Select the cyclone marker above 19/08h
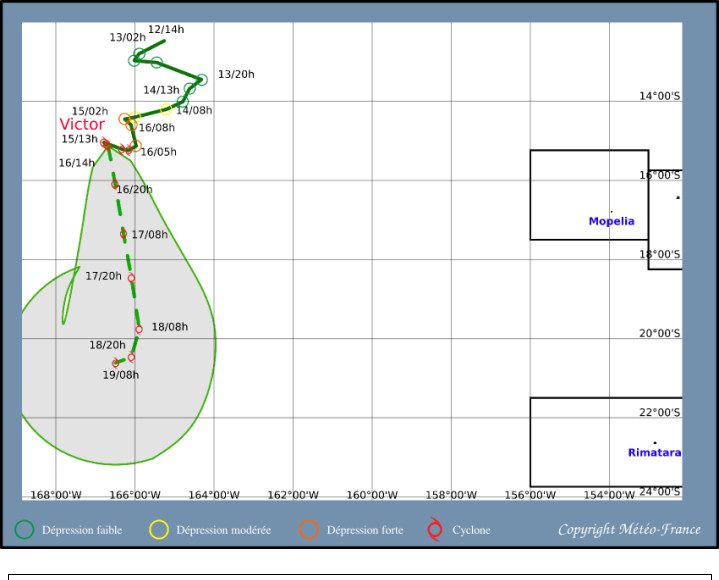This screenshot has width=719, height=580. coord(116,363)
